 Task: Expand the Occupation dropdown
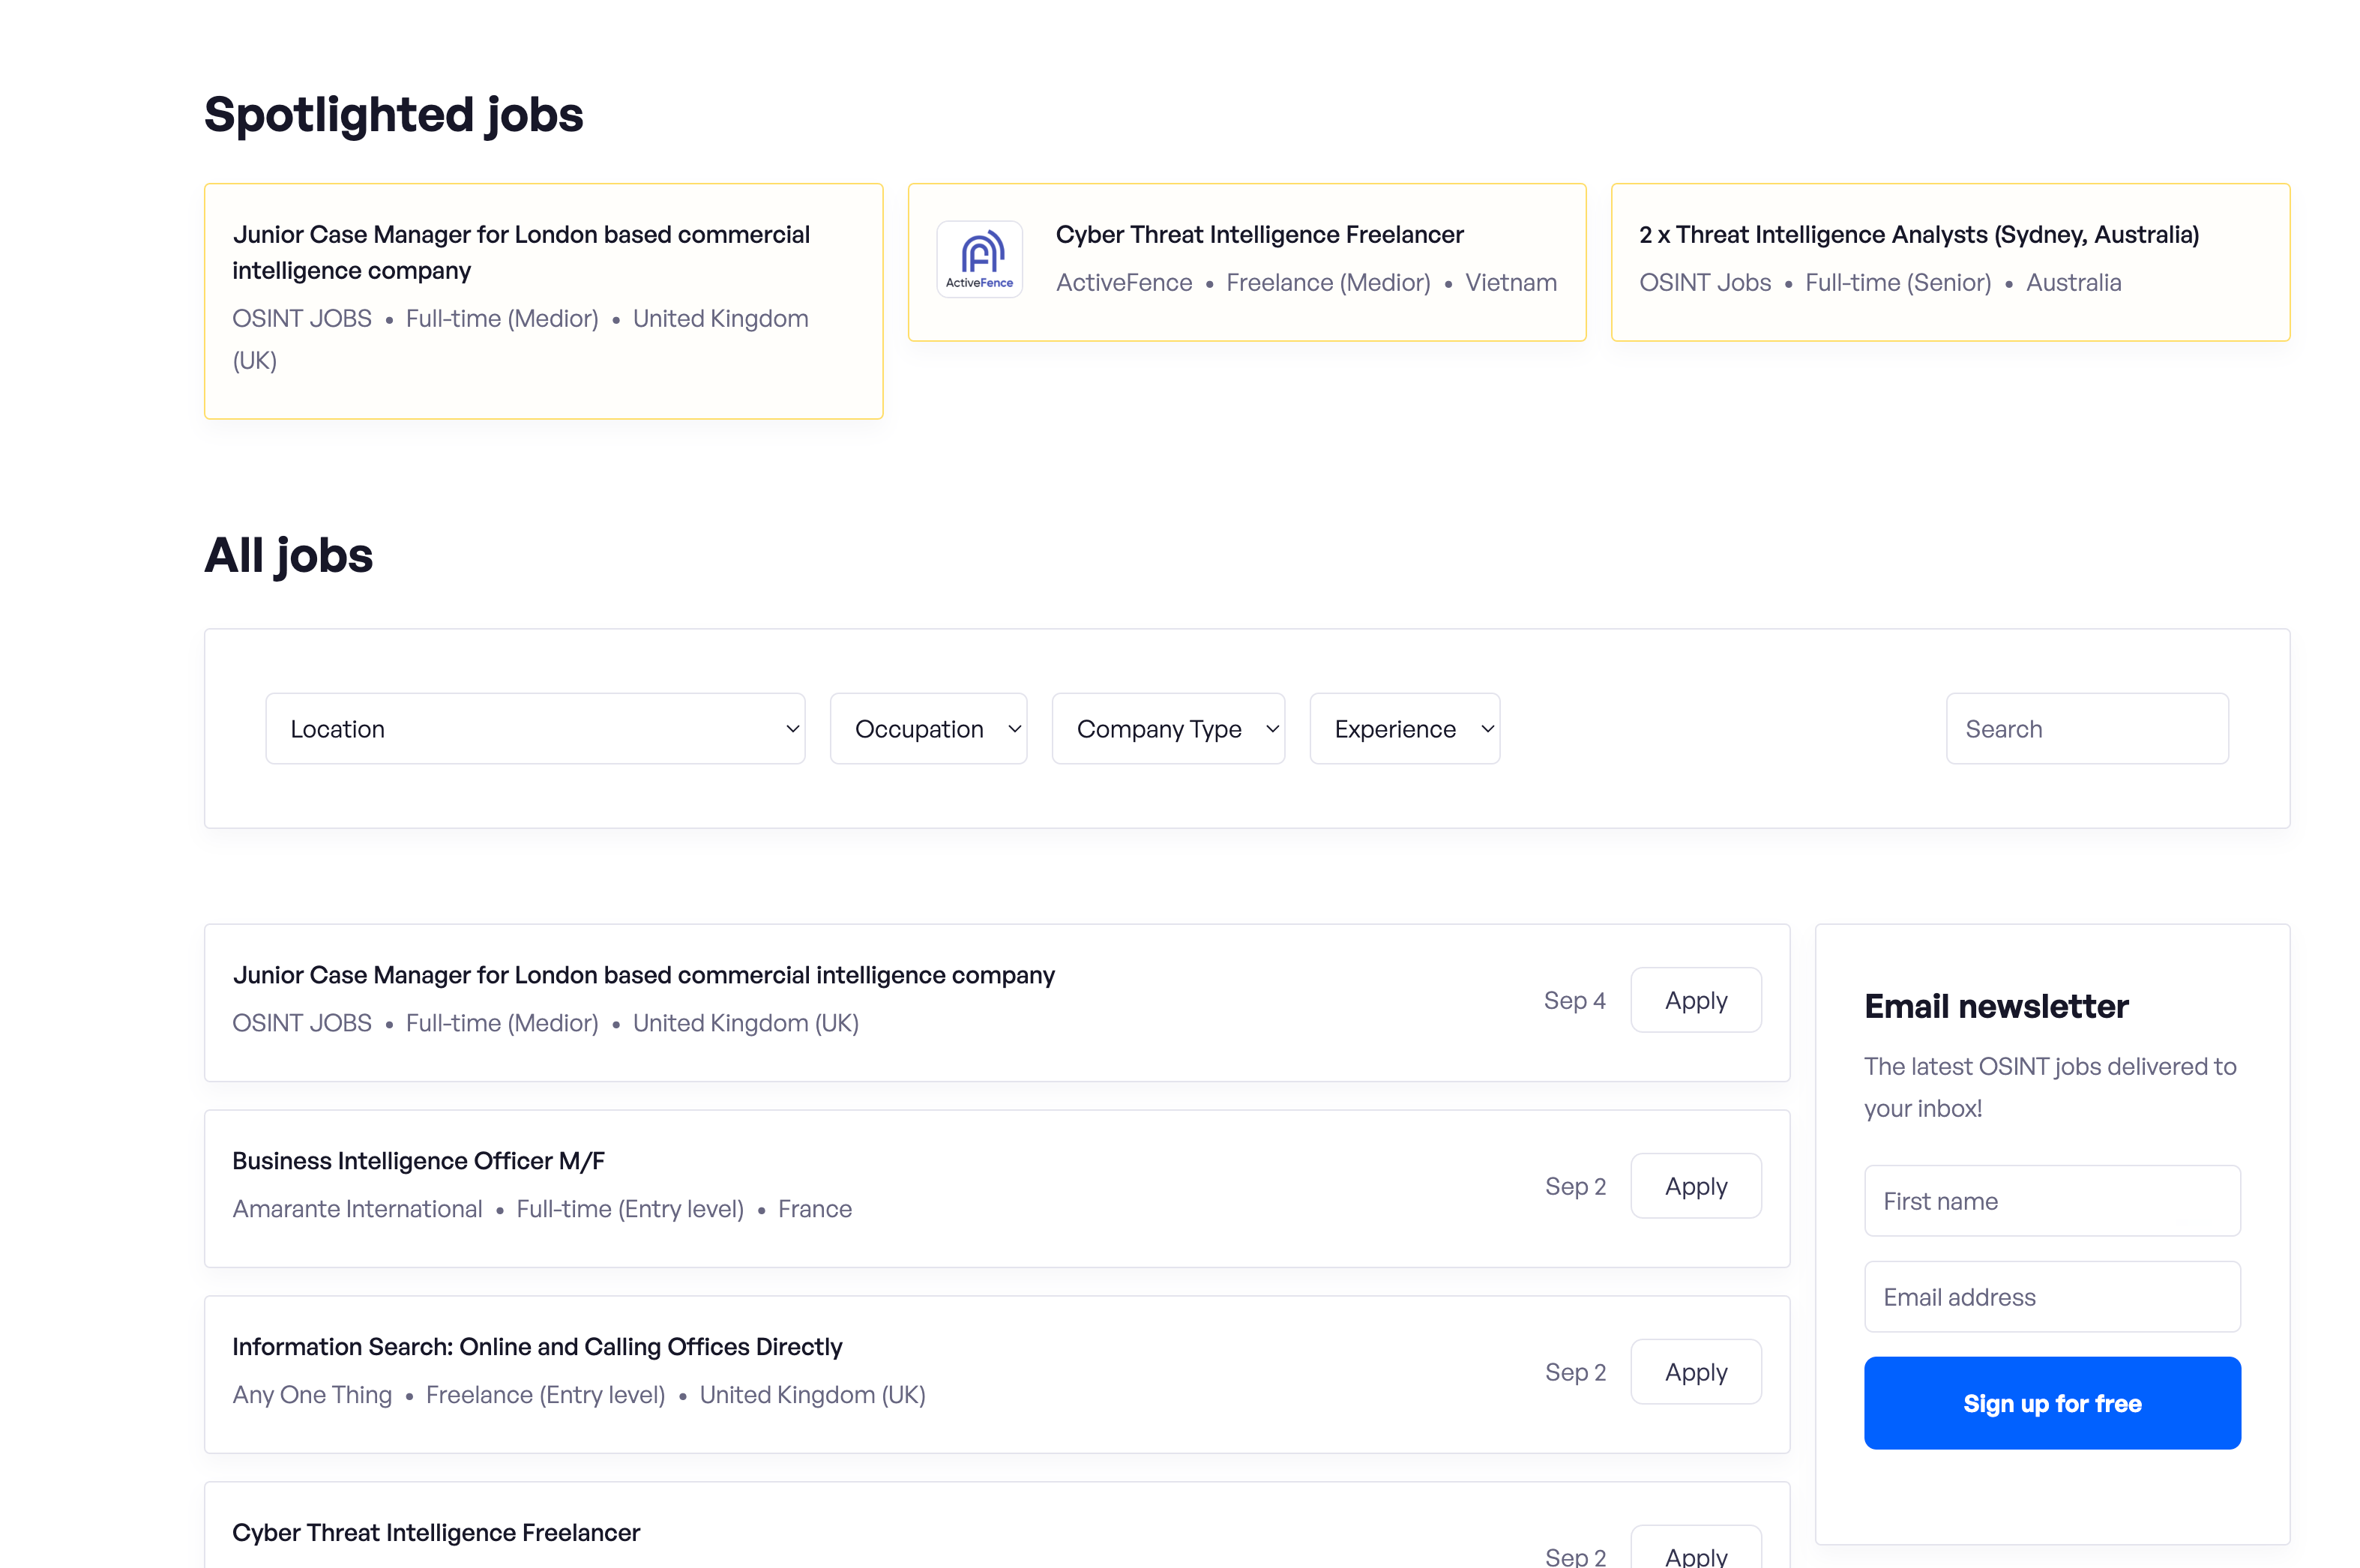(x=928, y=728)
